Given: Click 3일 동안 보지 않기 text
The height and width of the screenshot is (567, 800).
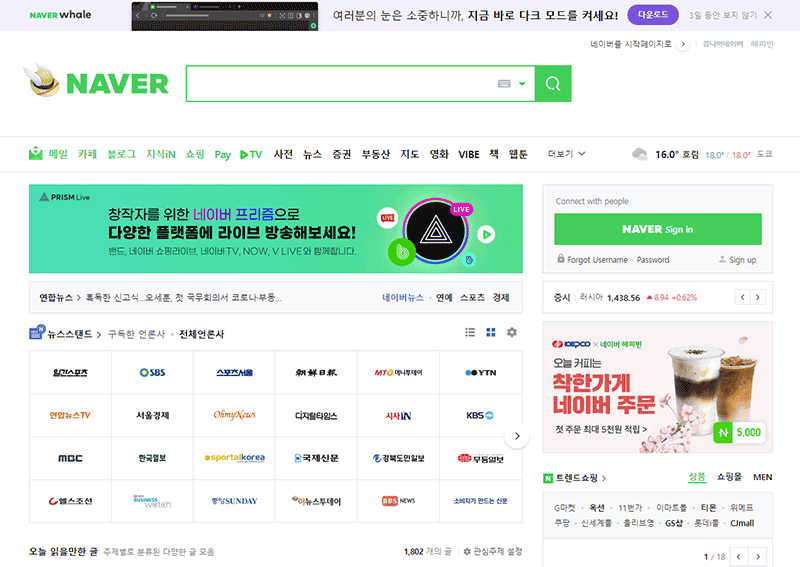Looking at the screenshot, I should [723, 15].
